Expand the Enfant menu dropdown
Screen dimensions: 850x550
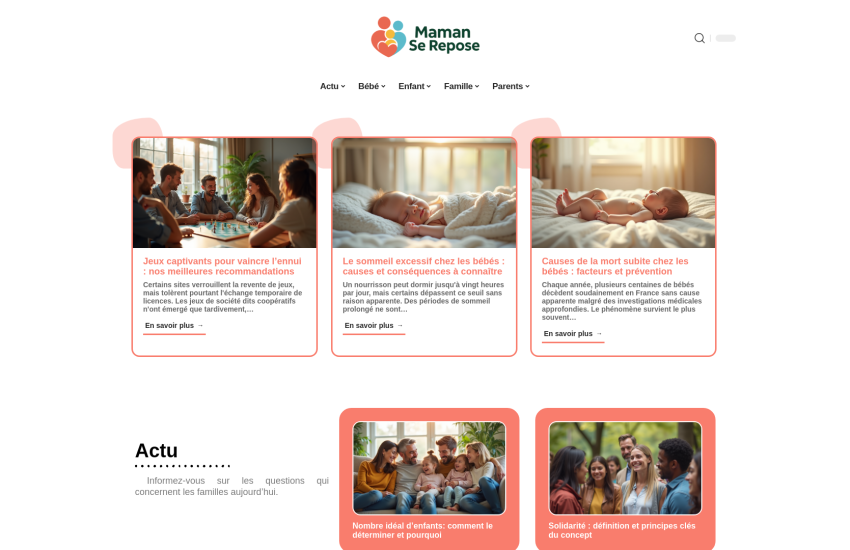(x=414, y=86)
